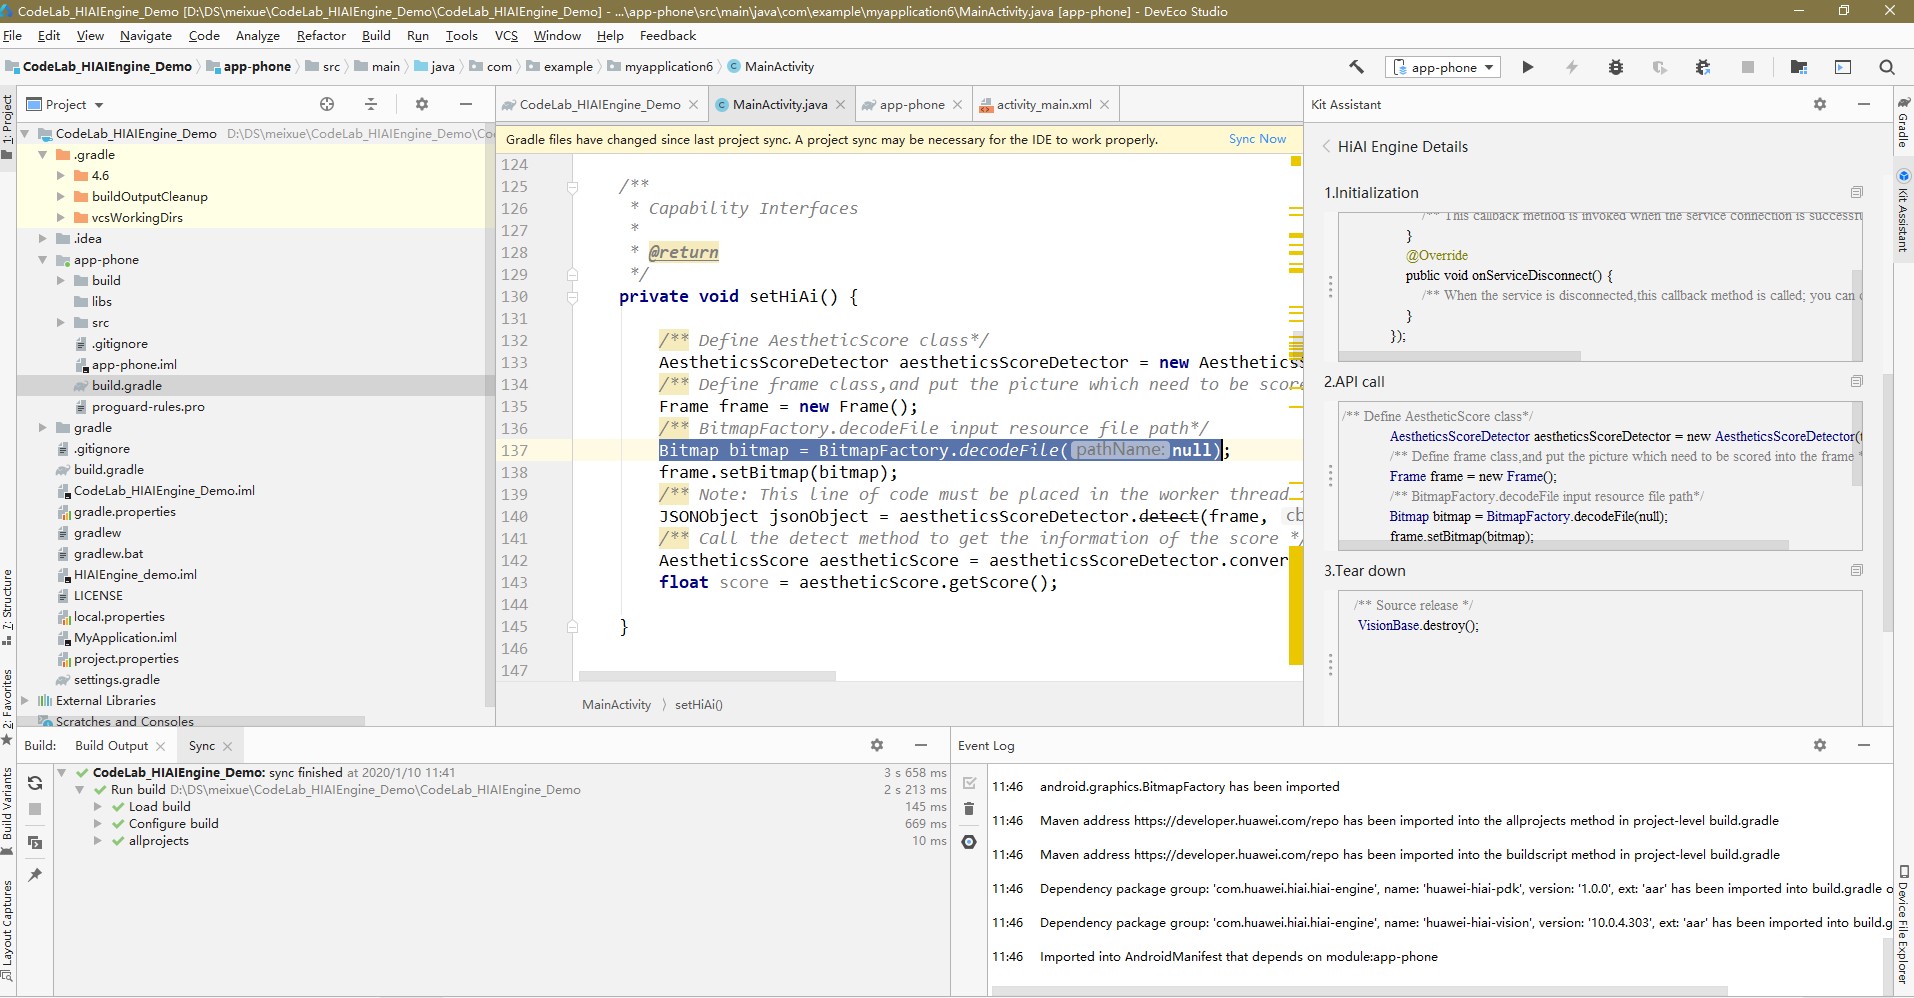Open the Project view selector dropdown
Screen dimensions: 1914x998
65,104
